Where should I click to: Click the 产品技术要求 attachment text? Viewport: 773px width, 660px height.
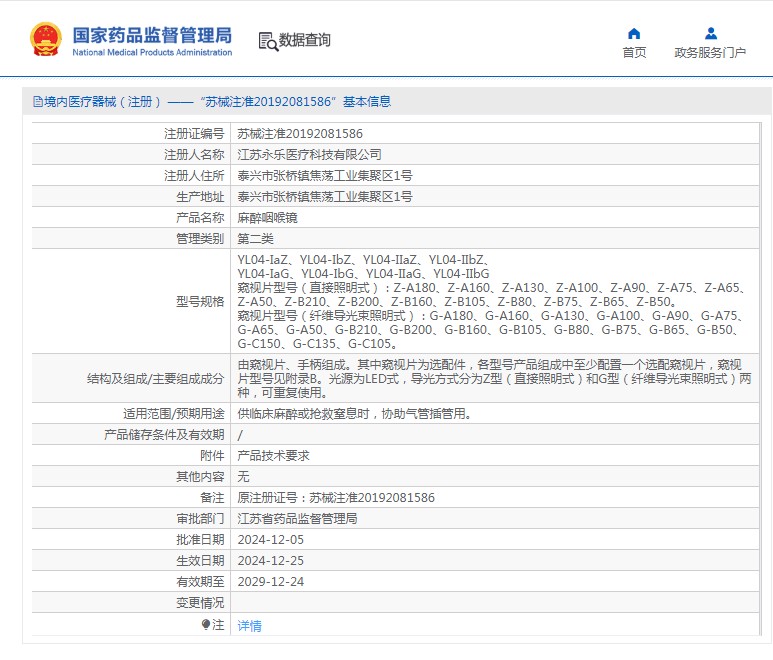[x=273, y=456]
